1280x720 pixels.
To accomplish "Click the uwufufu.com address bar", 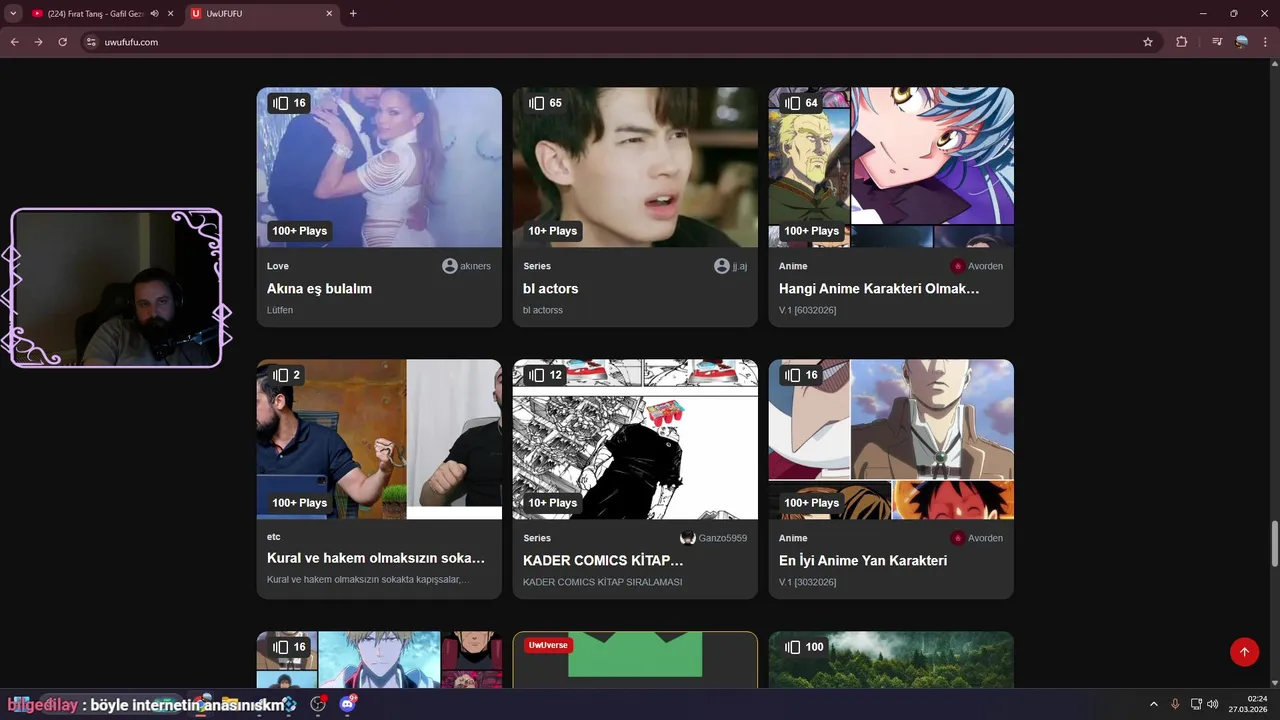I will coord(620,42).
